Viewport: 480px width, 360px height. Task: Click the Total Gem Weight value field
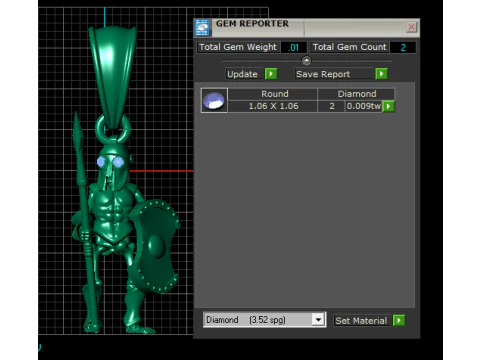pyautogui.click(x=293, y=47)
